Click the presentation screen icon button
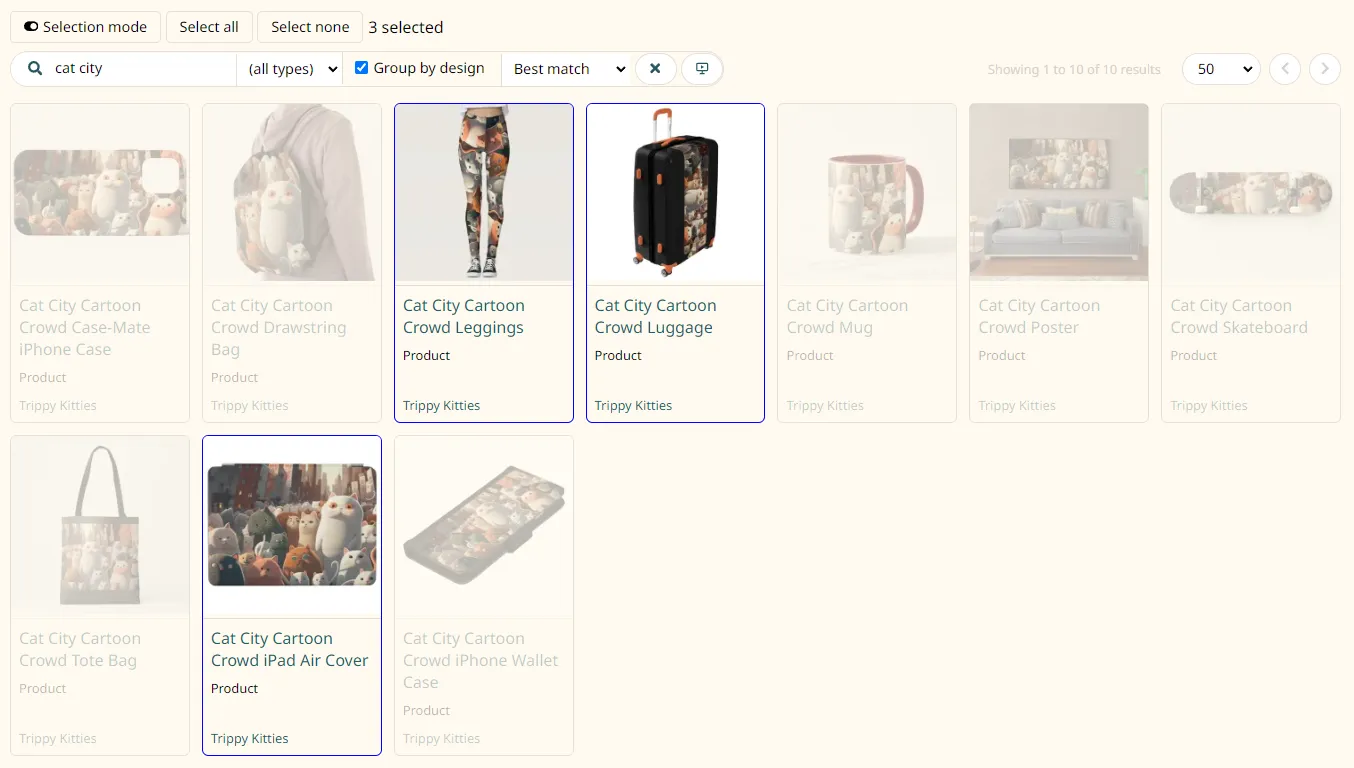Screen dimensions: 1354x768 pos(702,69)
